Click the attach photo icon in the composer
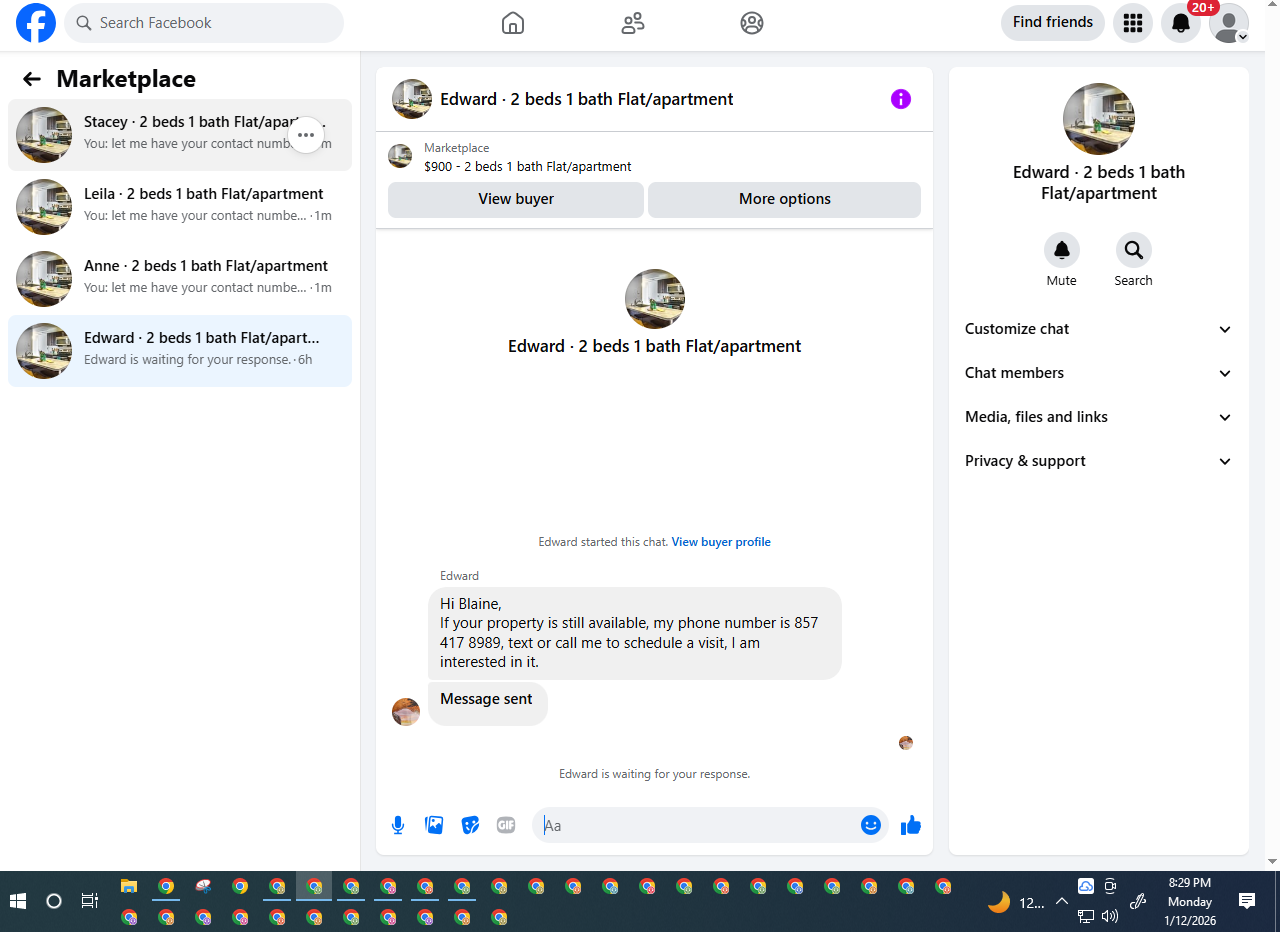This screenshot has height=932, width=1280. click(434, 825)
